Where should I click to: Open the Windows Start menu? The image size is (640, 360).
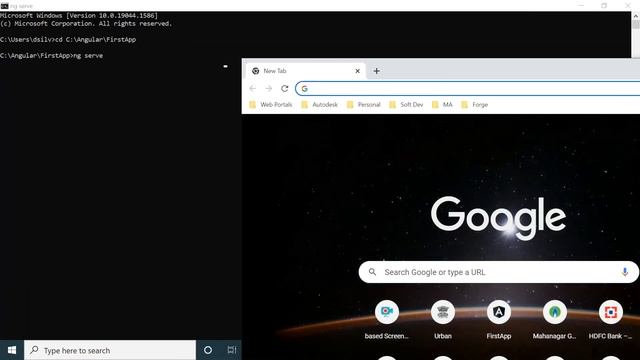tap(12, 350)
